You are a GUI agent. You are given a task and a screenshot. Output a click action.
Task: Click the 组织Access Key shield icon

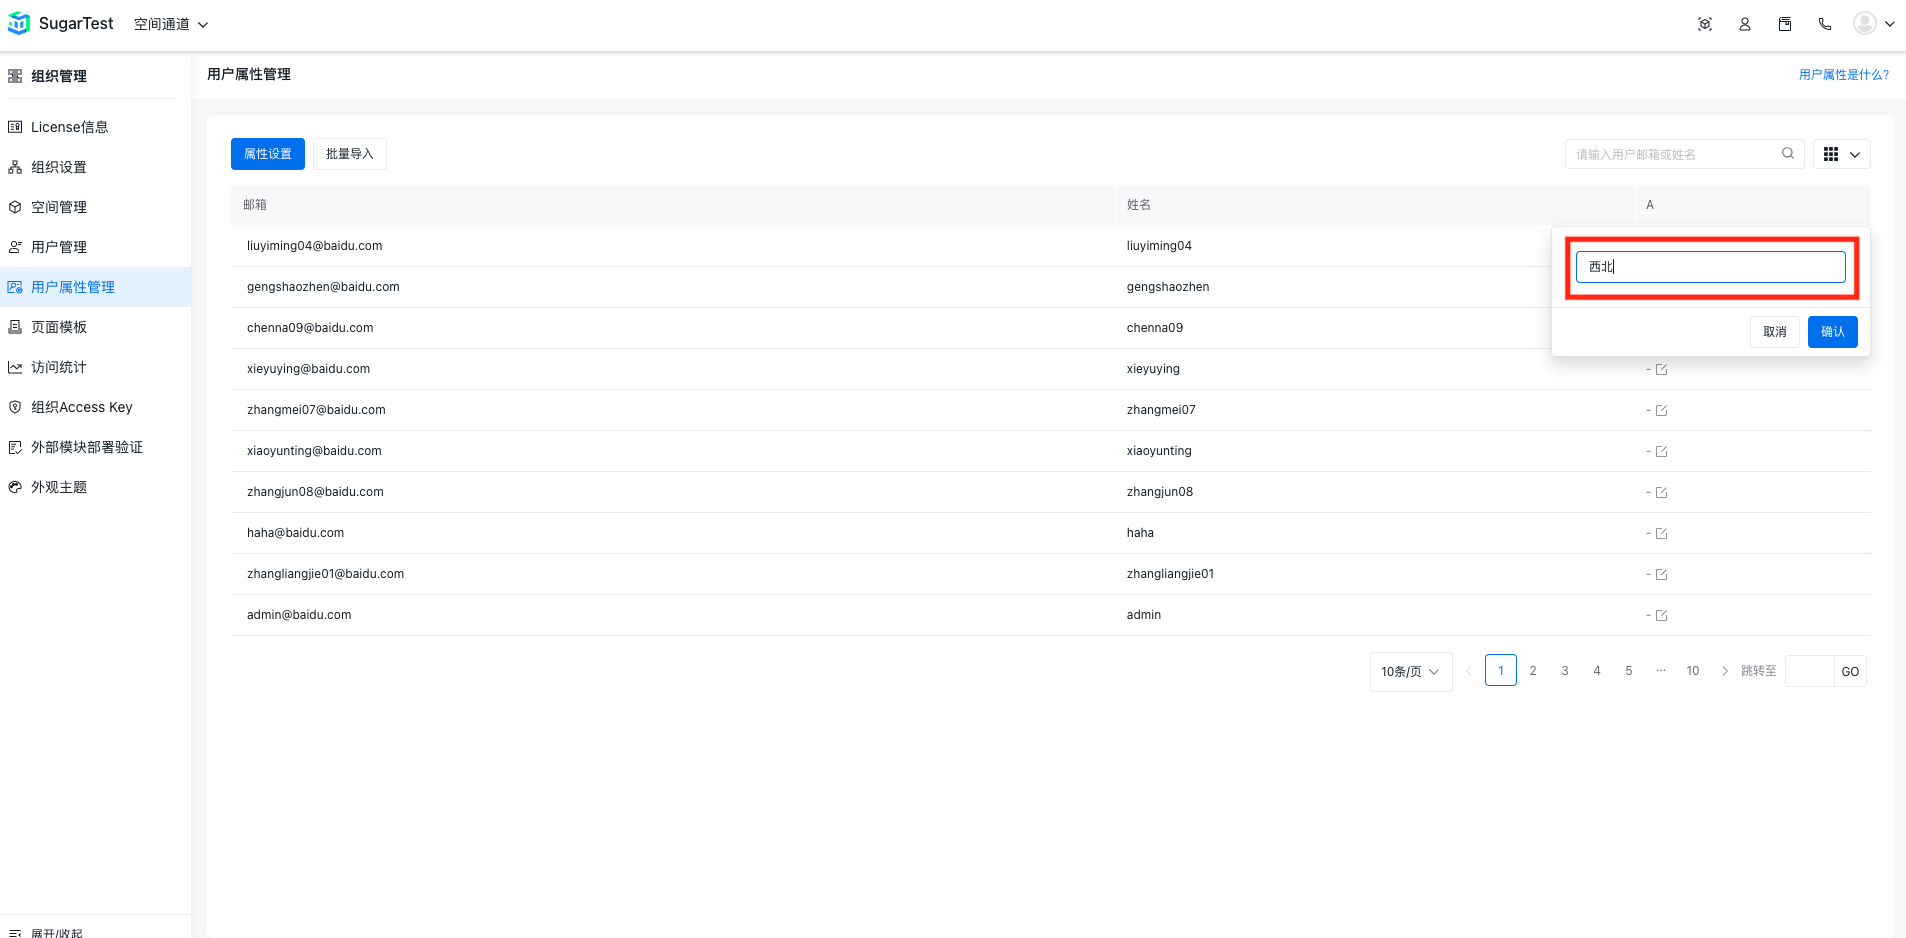(15, 407)
